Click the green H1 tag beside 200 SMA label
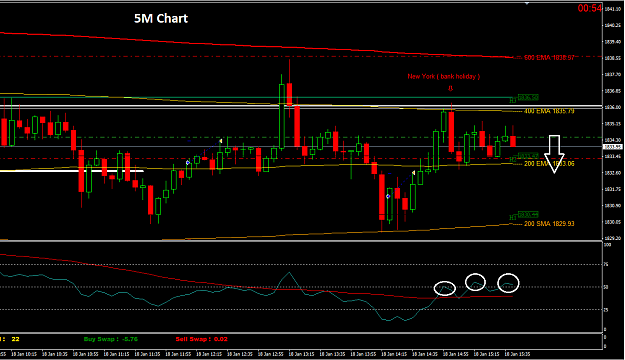 (x=513, y=218)
